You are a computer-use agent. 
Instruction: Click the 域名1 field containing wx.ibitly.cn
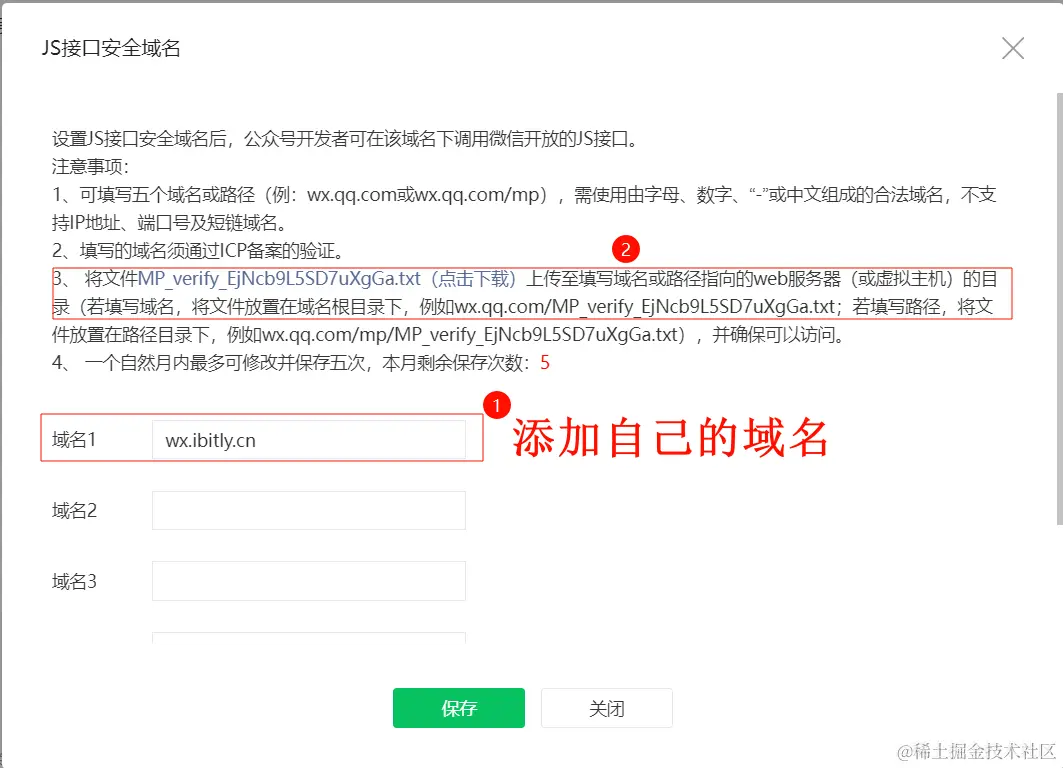308,440
